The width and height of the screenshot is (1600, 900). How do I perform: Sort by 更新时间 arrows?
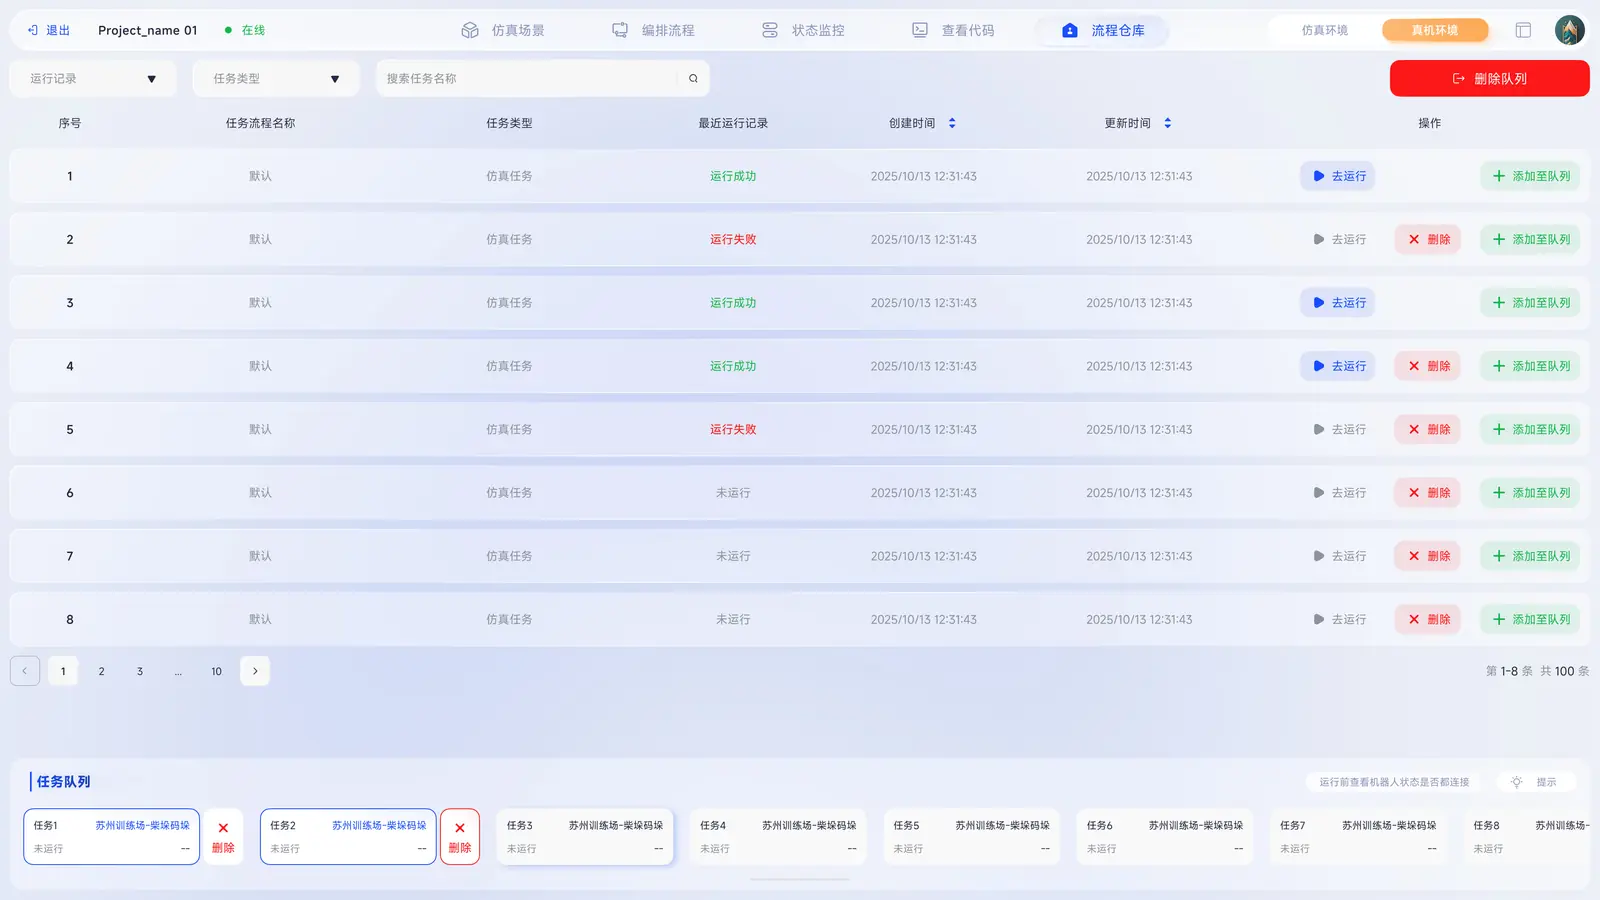(1167, 123)
